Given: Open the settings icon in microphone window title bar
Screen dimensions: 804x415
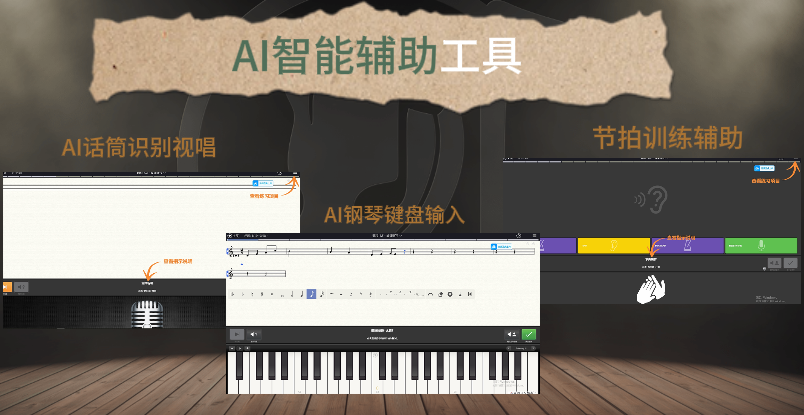Looking at the screenshot, I should pos(279,173).
